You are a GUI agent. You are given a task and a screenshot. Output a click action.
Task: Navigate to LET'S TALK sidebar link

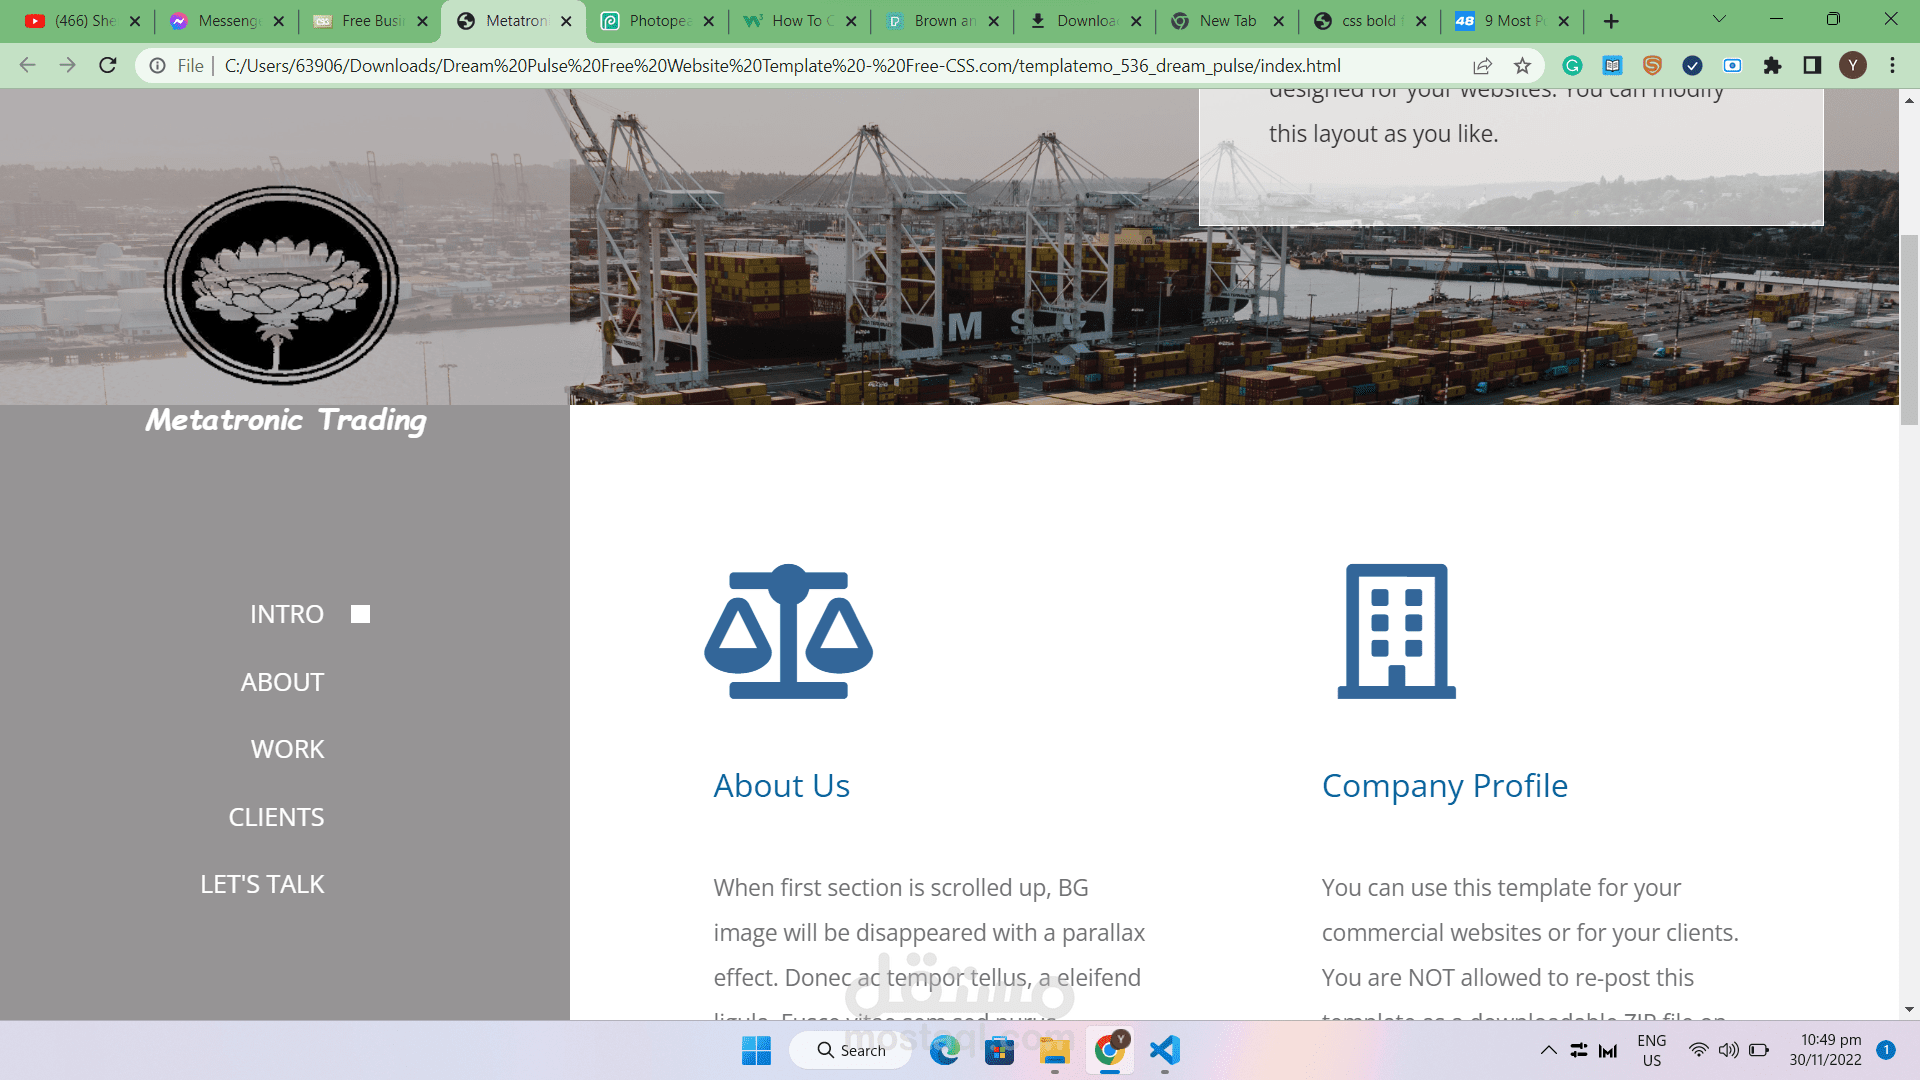click(262, 884)
